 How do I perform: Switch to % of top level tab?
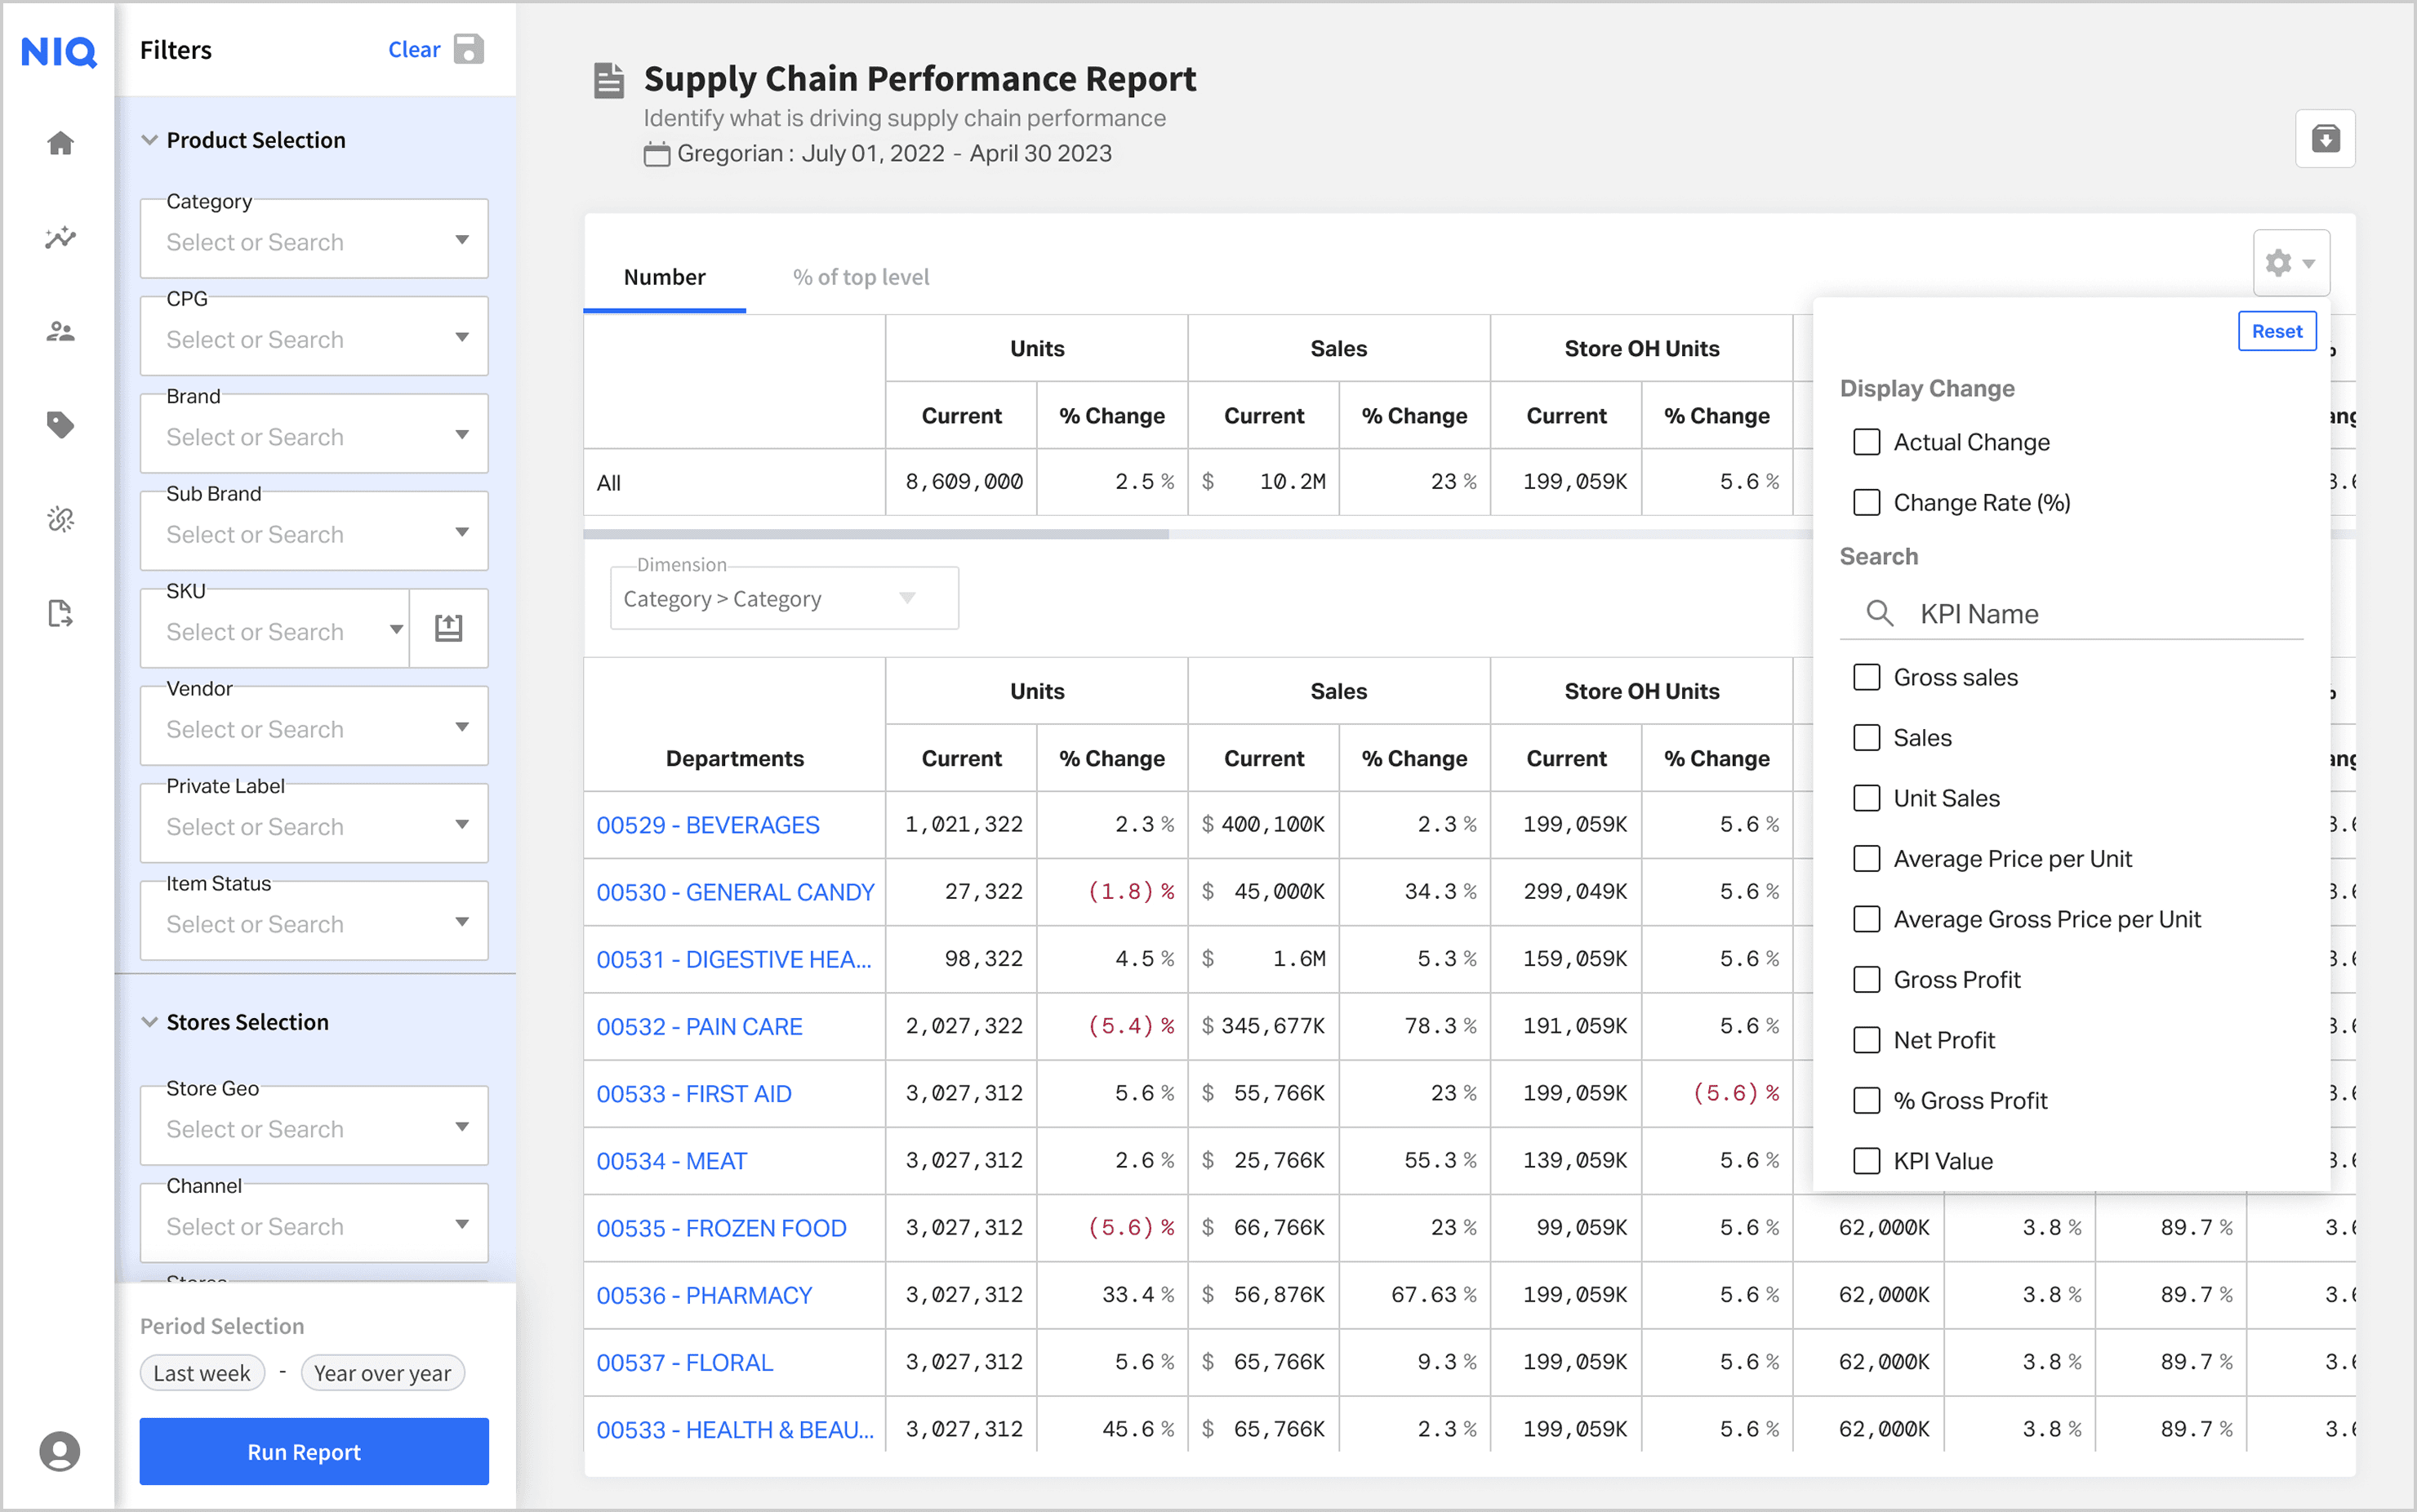click(860, 277)
